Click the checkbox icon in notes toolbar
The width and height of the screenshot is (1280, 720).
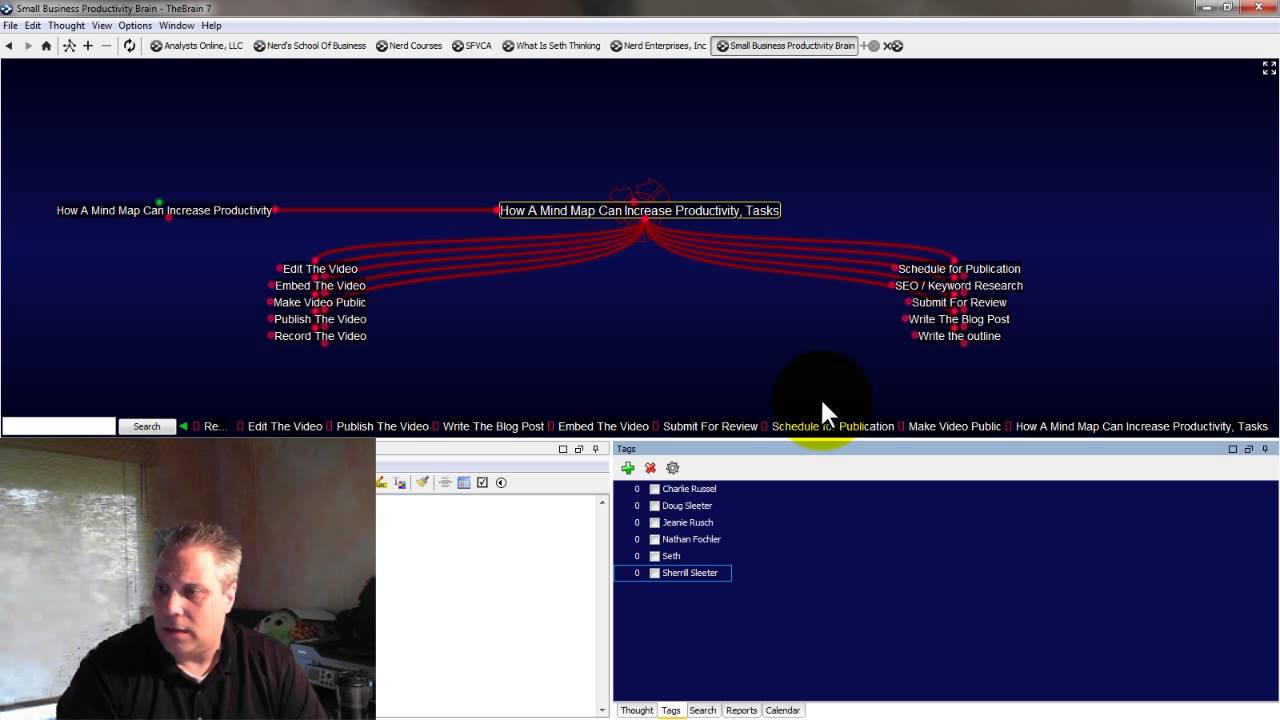tap(482, 483)
